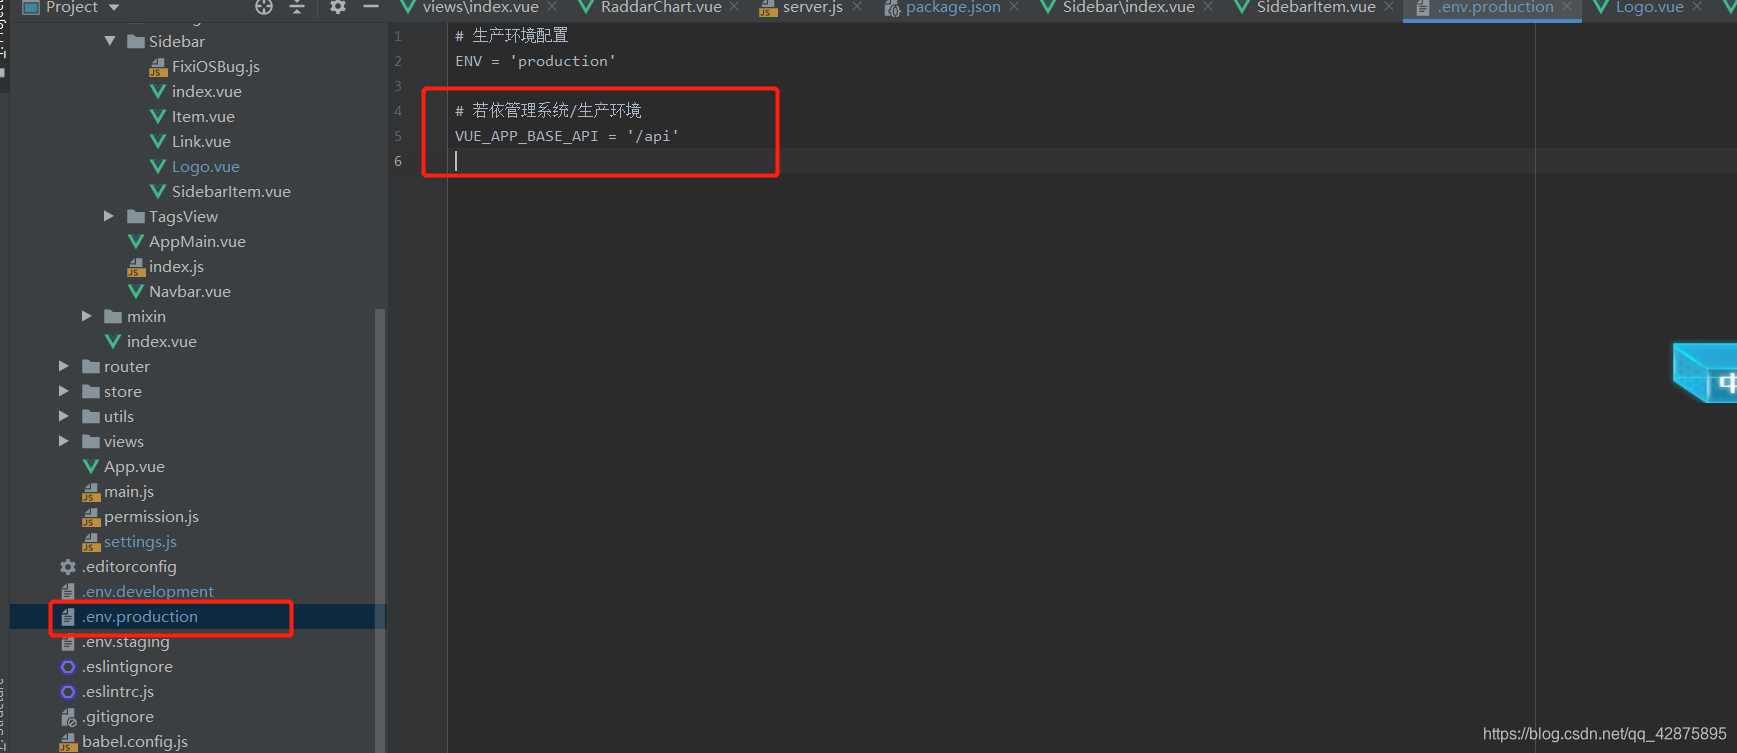Click line 5 VUE_APP_BASE_API in editor

click(567, 136)
